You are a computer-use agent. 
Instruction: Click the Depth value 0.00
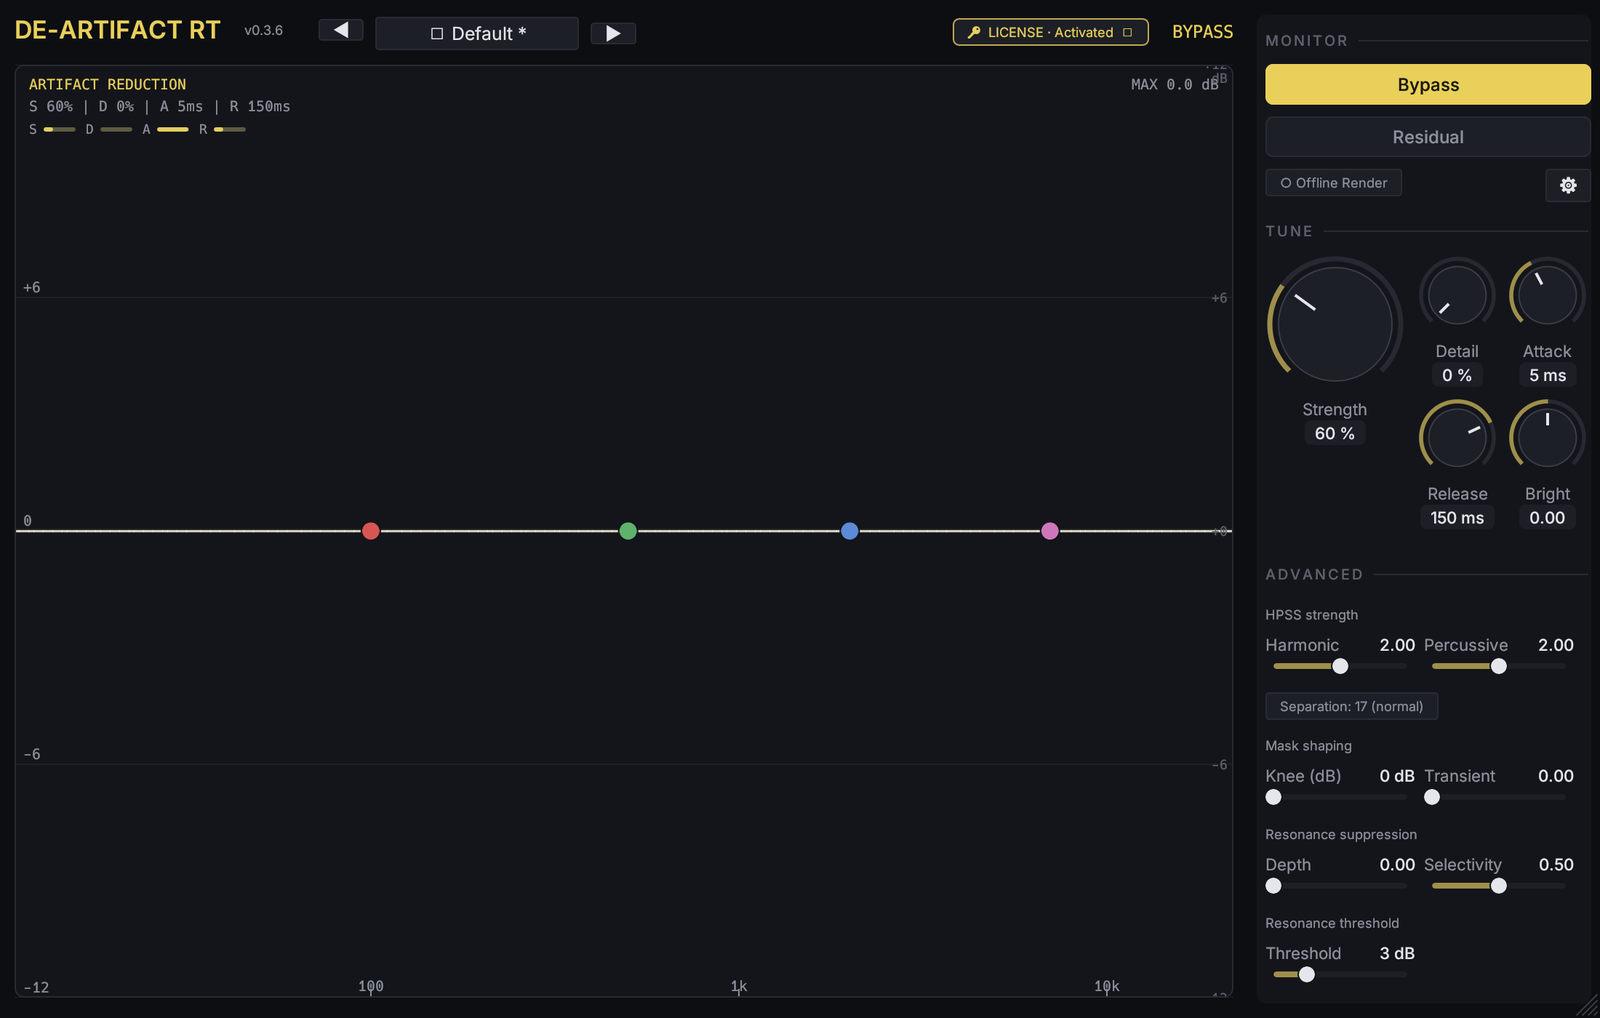(x=1397, y=865)
